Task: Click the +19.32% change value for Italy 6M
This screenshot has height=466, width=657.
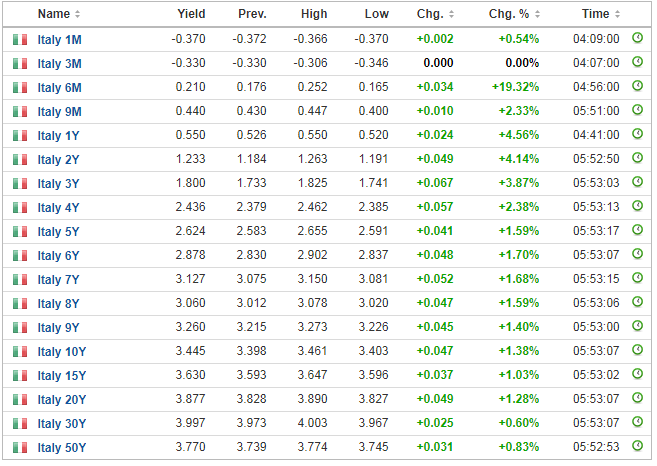Action: (x=515, y=87)
